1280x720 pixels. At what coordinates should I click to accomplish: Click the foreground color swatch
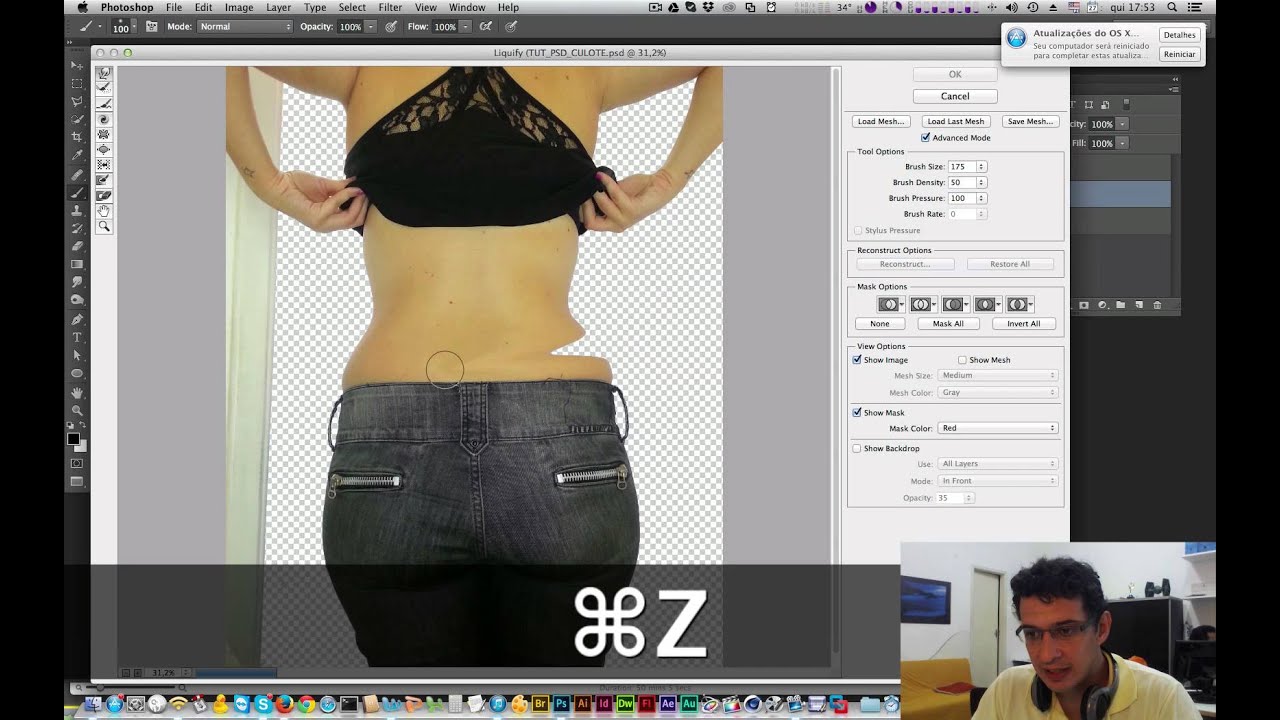tap(73, 439)
